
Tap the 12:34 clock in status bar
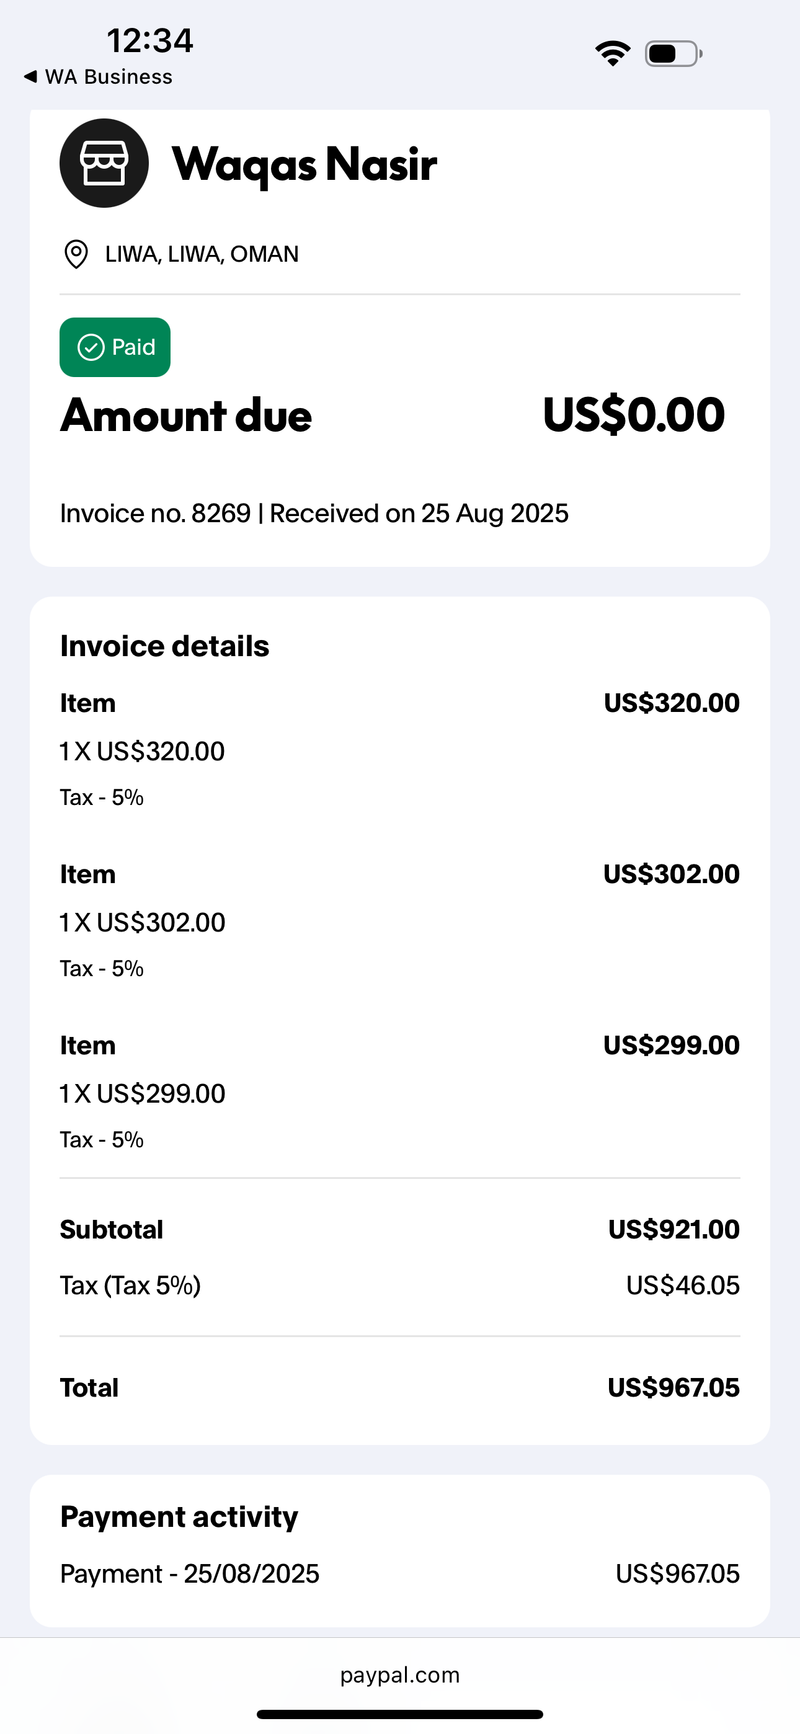[150, 40]
